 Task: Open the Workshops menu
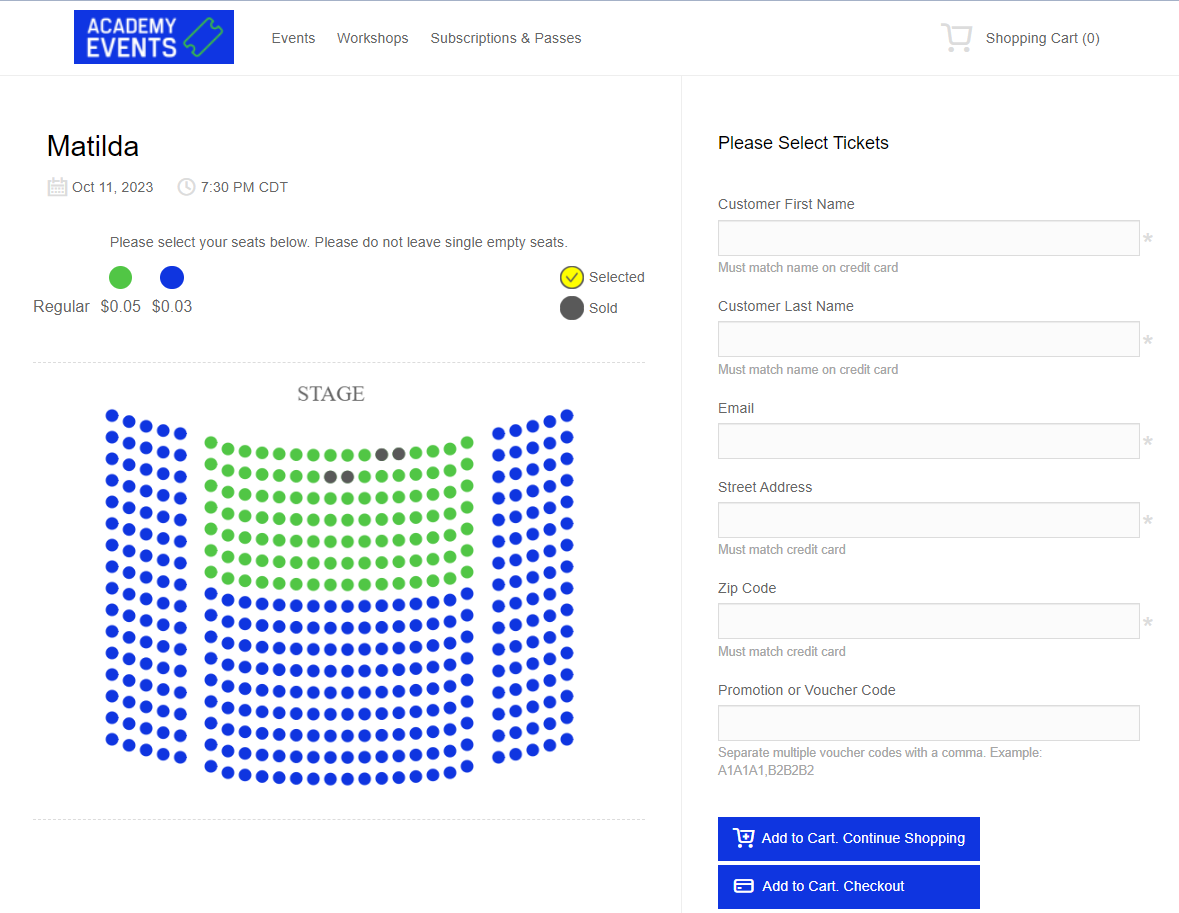[x=372, y=38]
